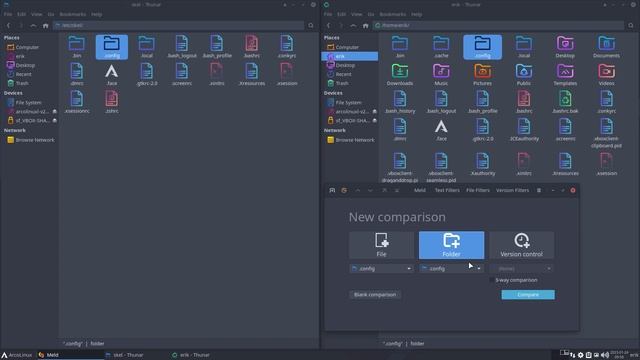Select the Pictures folder in right Thunar window
Viewport: 640px width, 360px height.
482,75
